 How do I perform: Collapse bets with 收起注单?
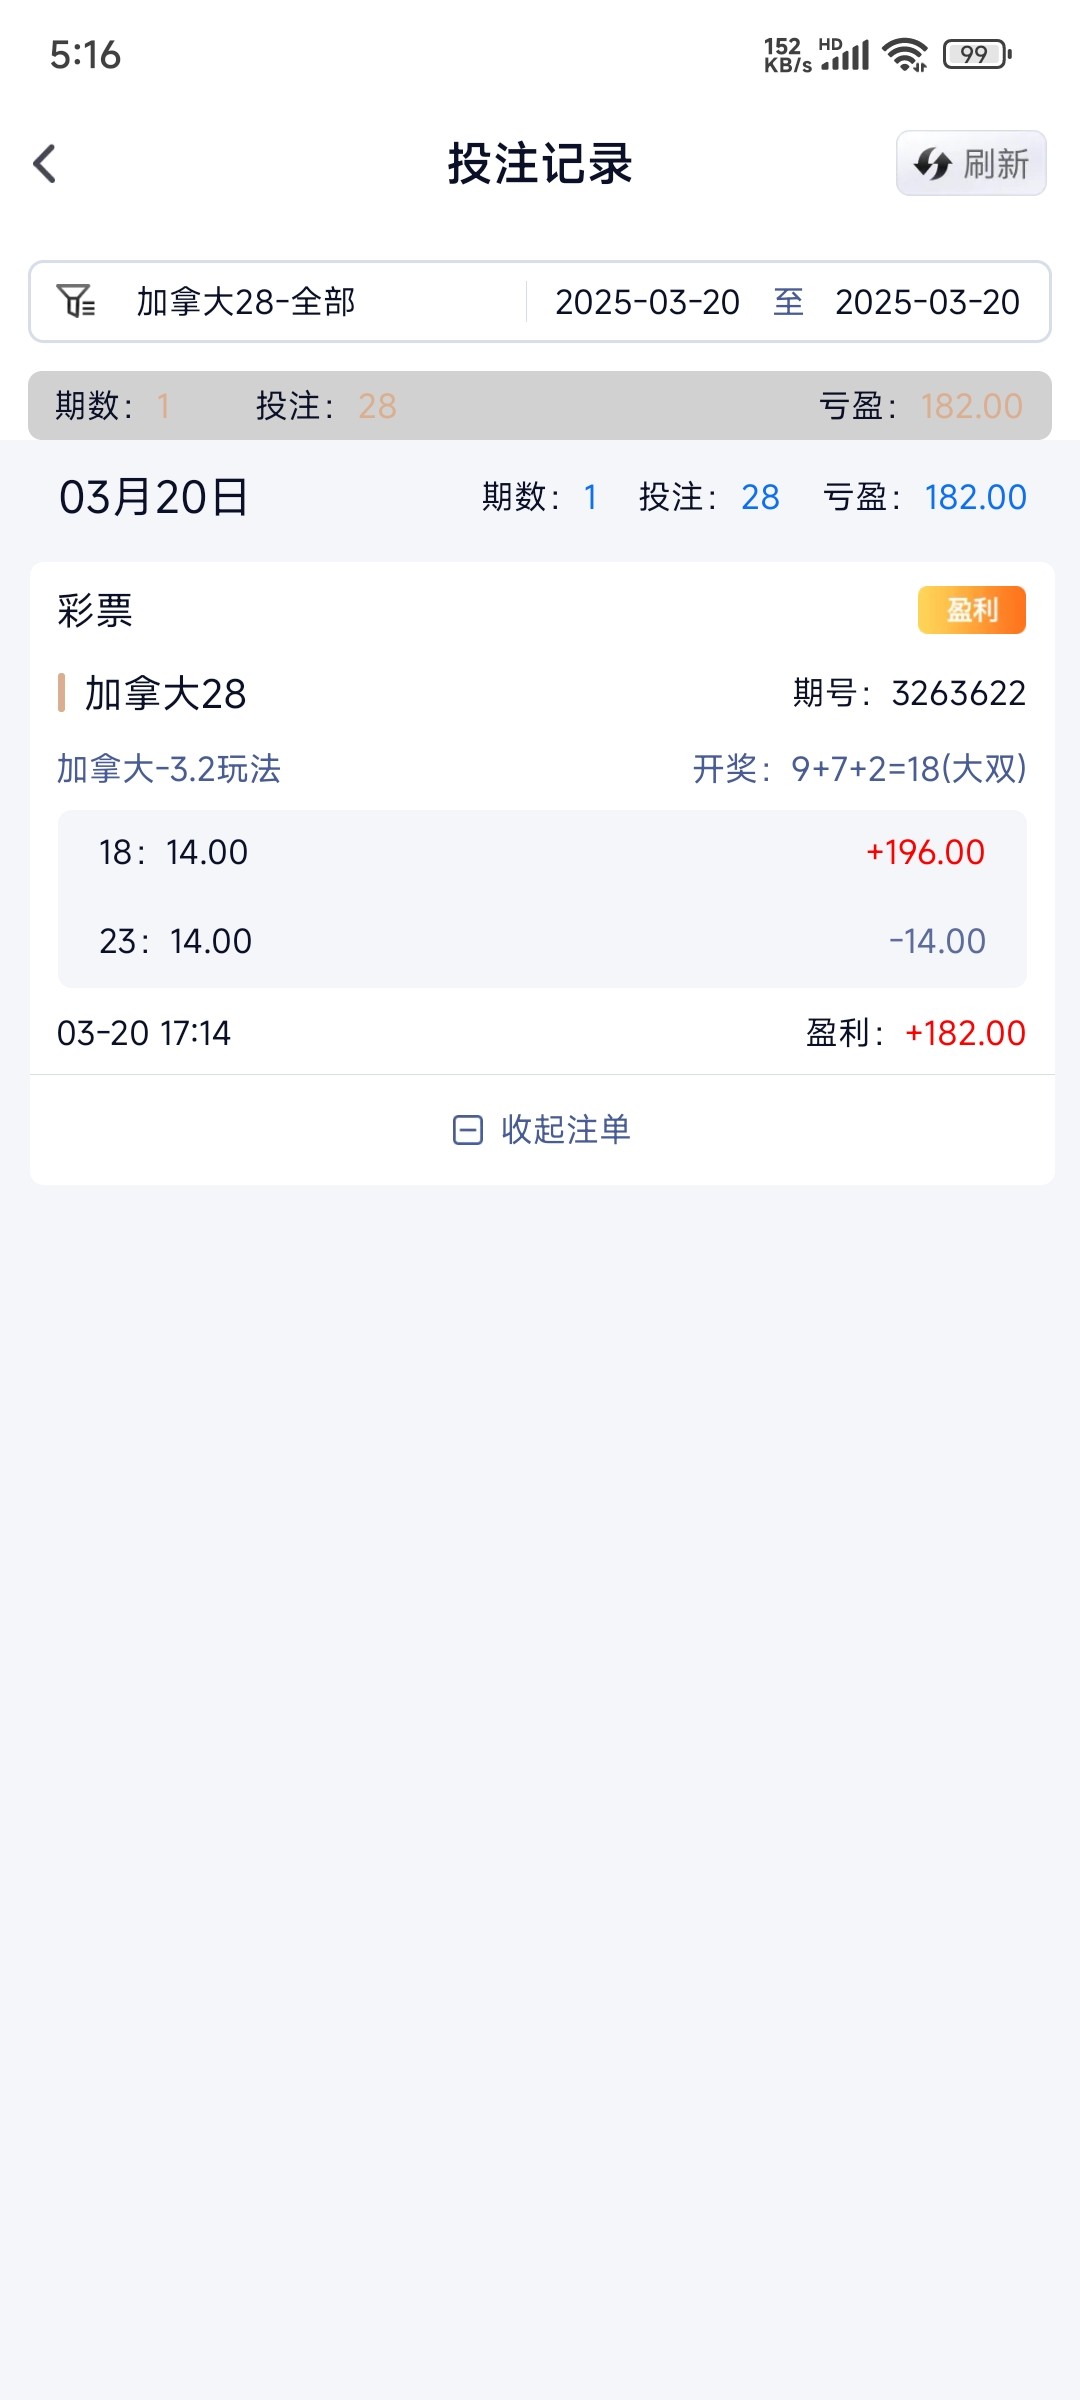(565, 1130)
